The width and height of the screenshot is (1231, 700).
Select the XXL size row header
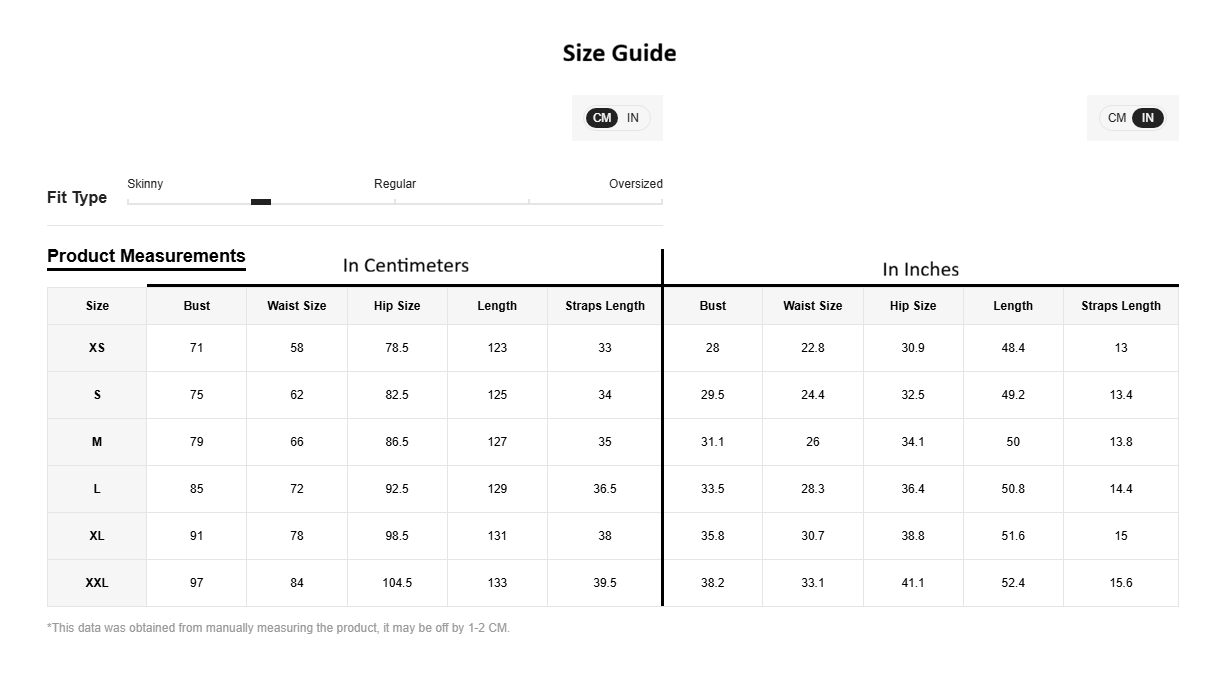(97, 583)
